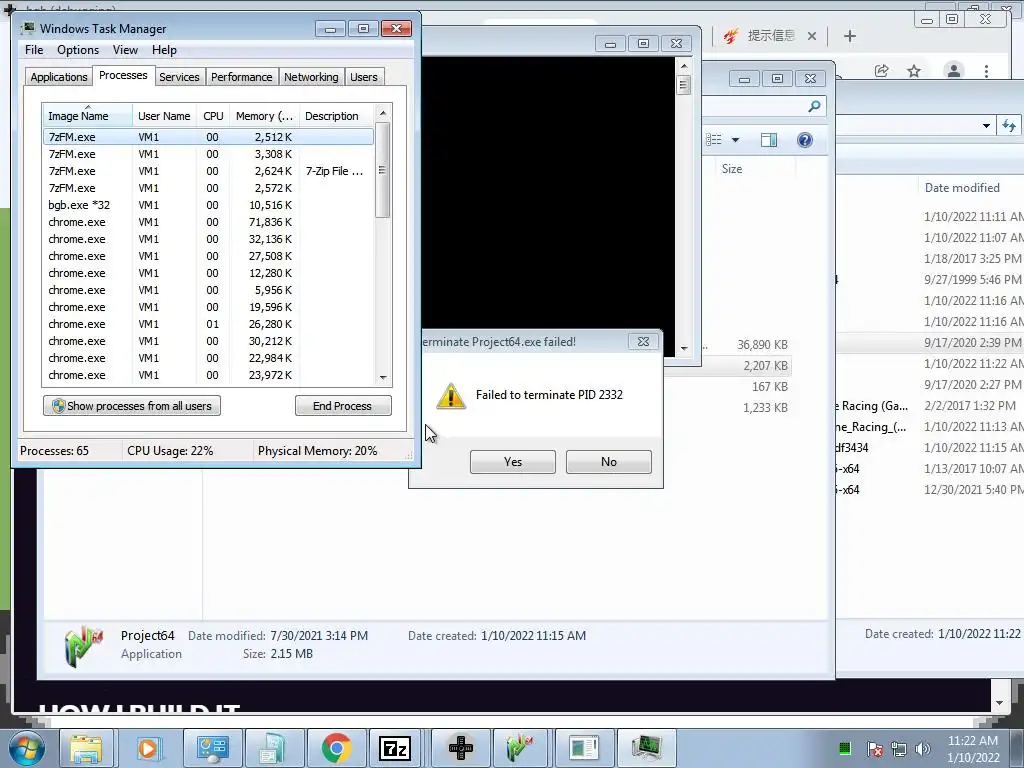Open Explorer change view dropdown arrow
Screen dimensions: 1024x768
[735, 140]
